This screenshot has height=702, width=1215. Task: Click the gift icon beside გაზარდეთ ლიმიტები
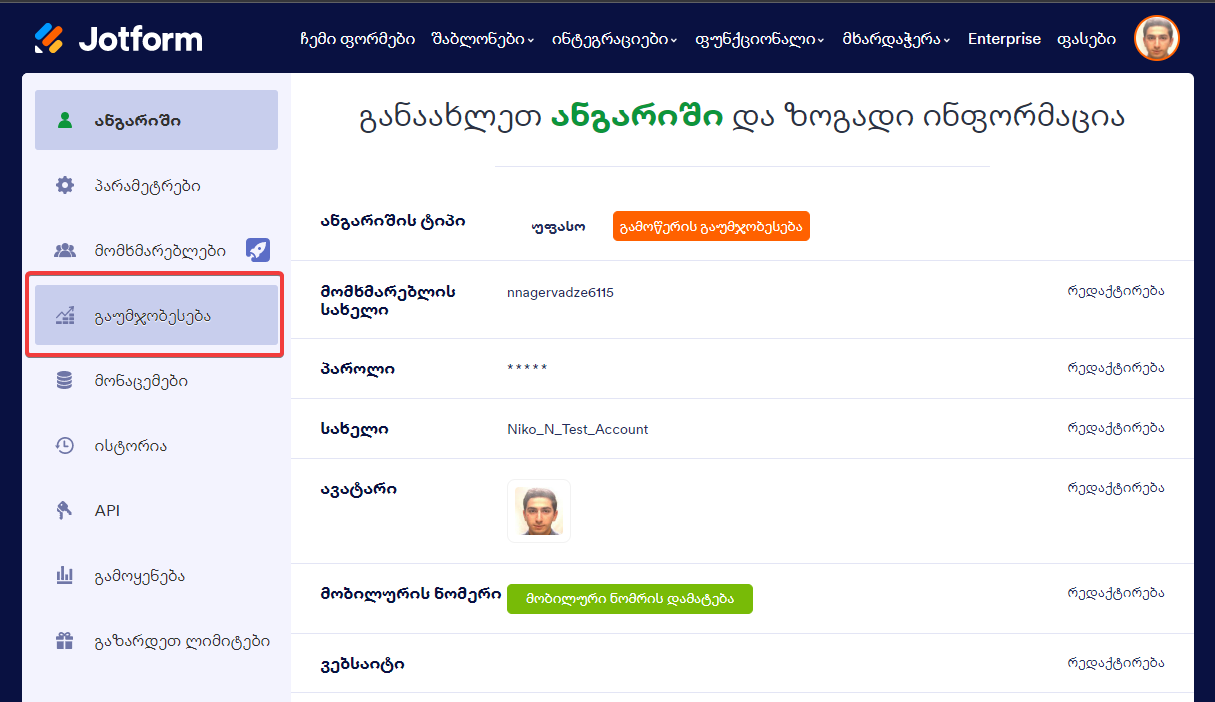[65, 641]
